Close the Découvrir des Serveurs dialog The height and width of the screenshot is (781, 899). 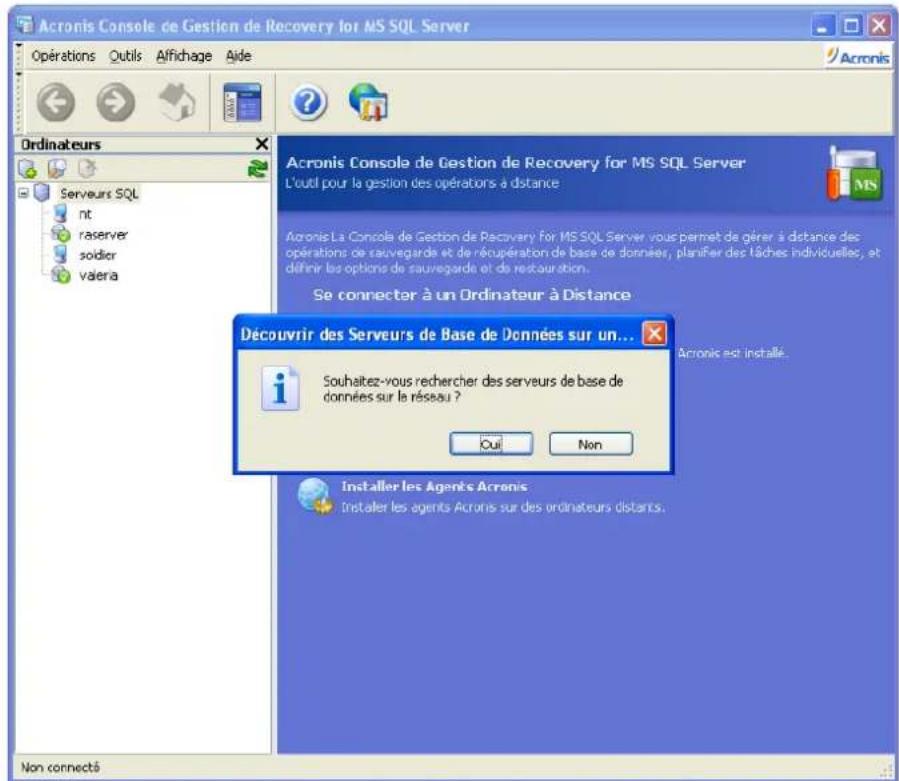(654, 334)
